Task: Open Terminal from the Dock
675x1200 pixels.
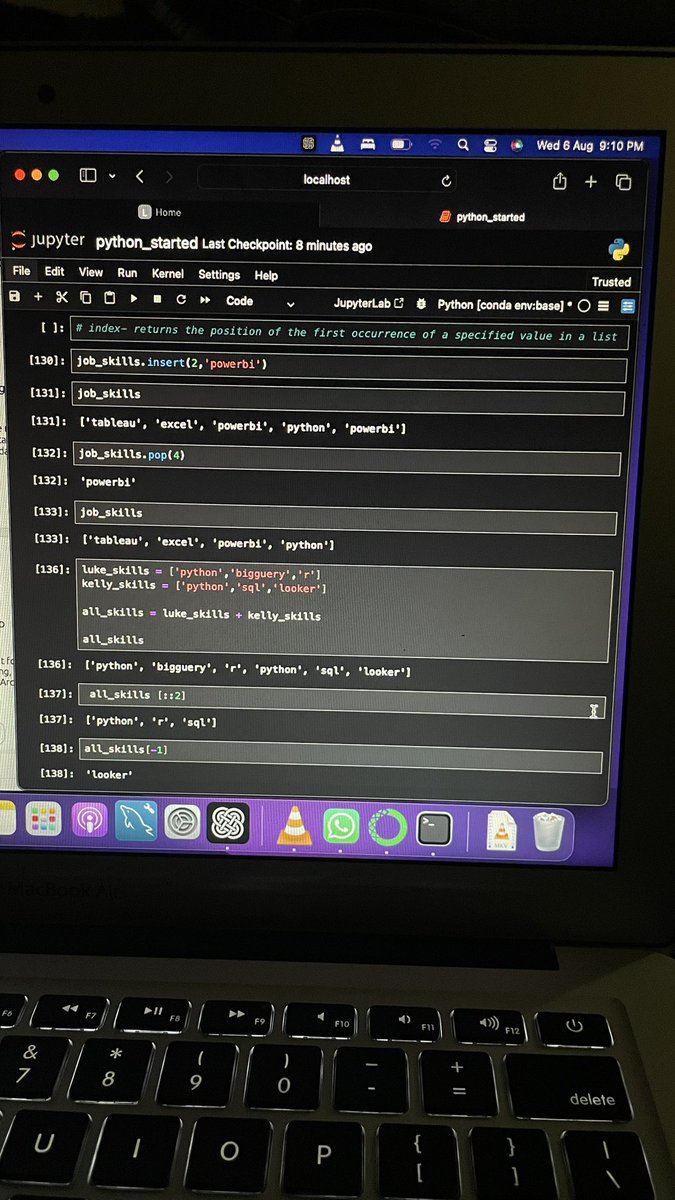Action: tap(434, 828)
